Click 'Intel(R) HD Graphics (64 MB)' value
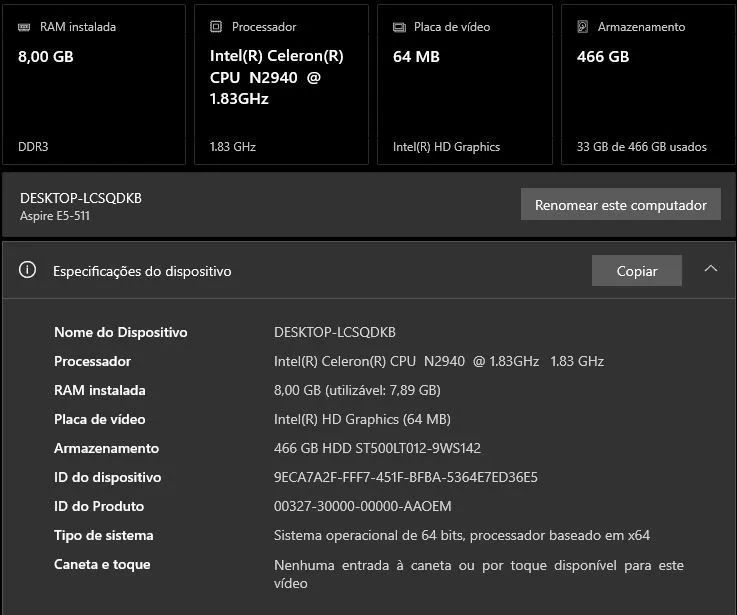The height and width of the screenshot is (615, 737). [362, 419]
